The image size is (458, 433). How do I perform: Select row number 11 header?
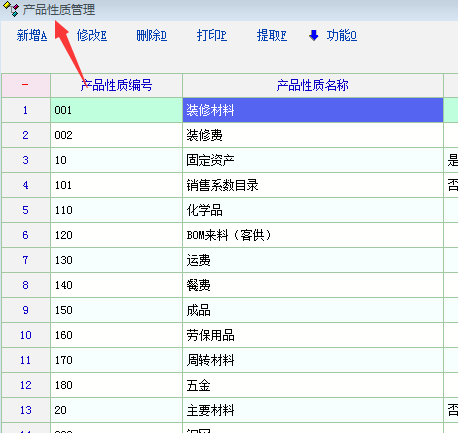pyautogui.click(x=26, y=360)
